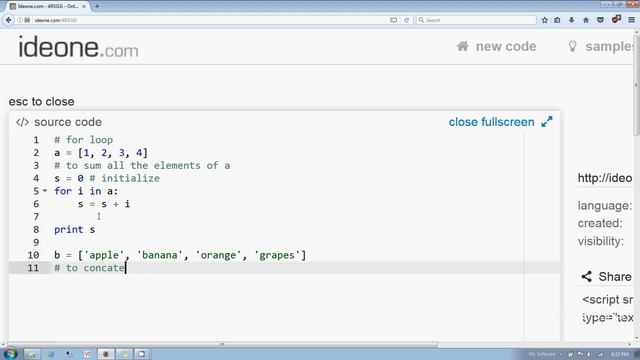Click the '<script sr' embed code text
The image size is (640, 360).
click(x=607, y=300)
